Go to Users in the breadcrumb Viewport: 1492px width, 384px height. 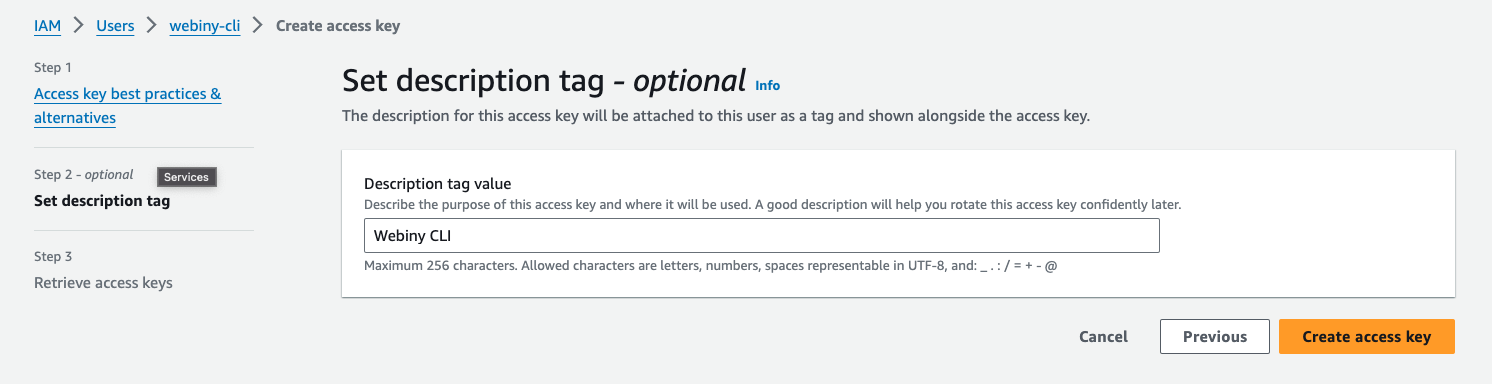[115, 26]
